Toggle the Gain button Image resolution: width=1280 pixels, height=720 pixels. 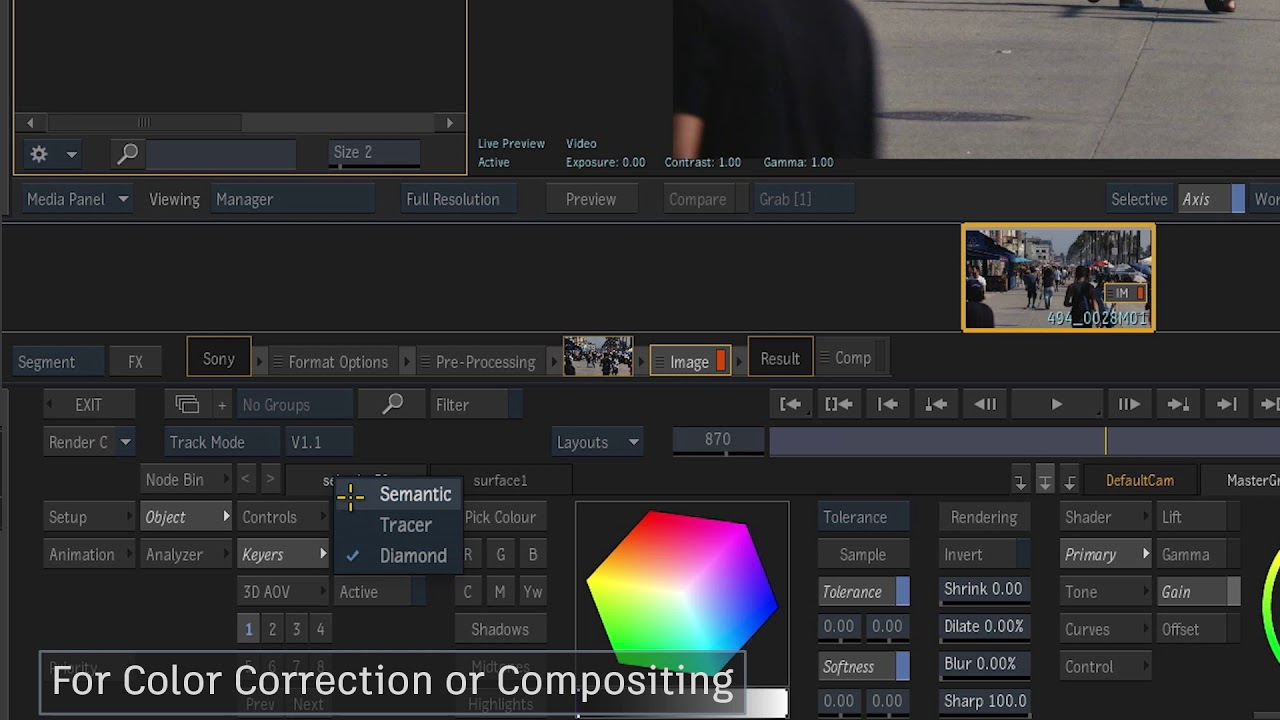point(1198,592)
